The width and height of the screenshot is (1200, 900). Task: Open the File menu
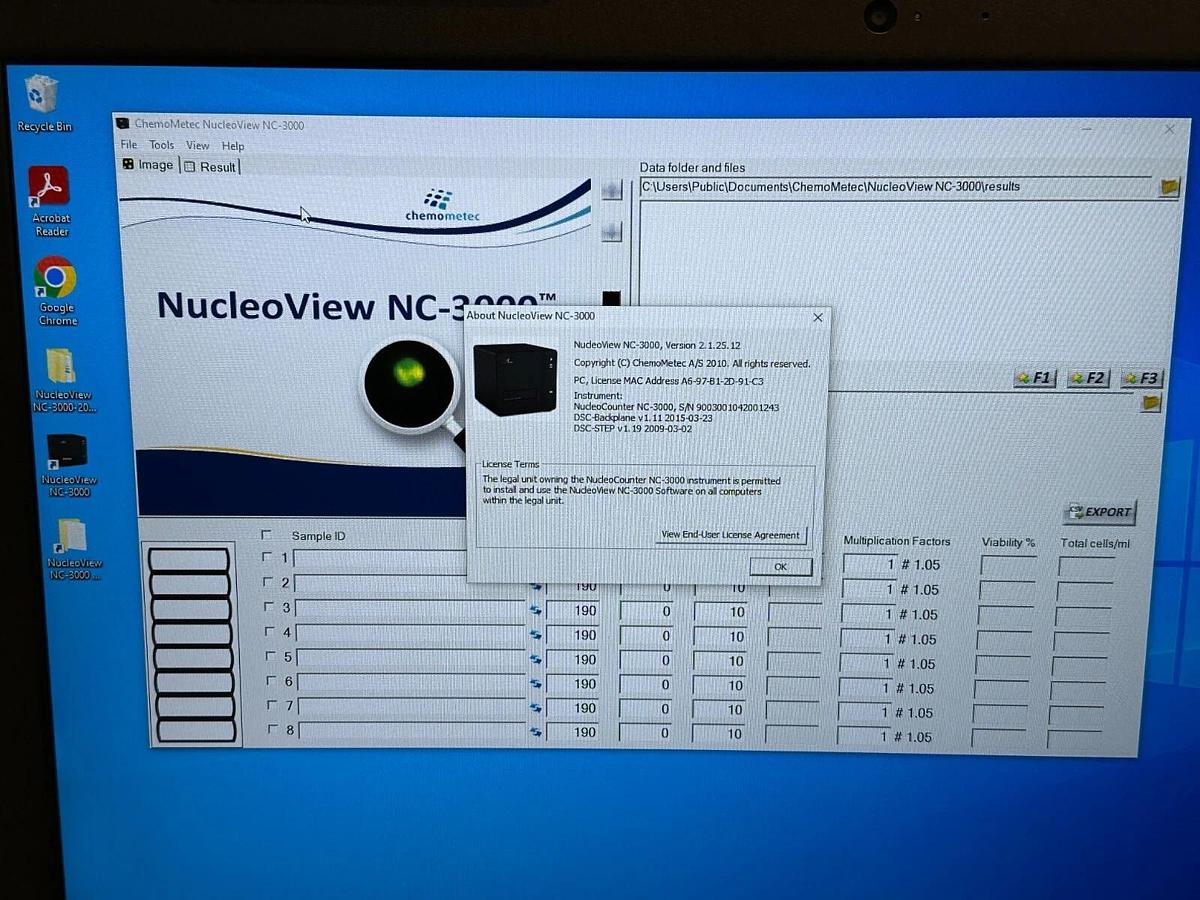[x=129, y=145]
